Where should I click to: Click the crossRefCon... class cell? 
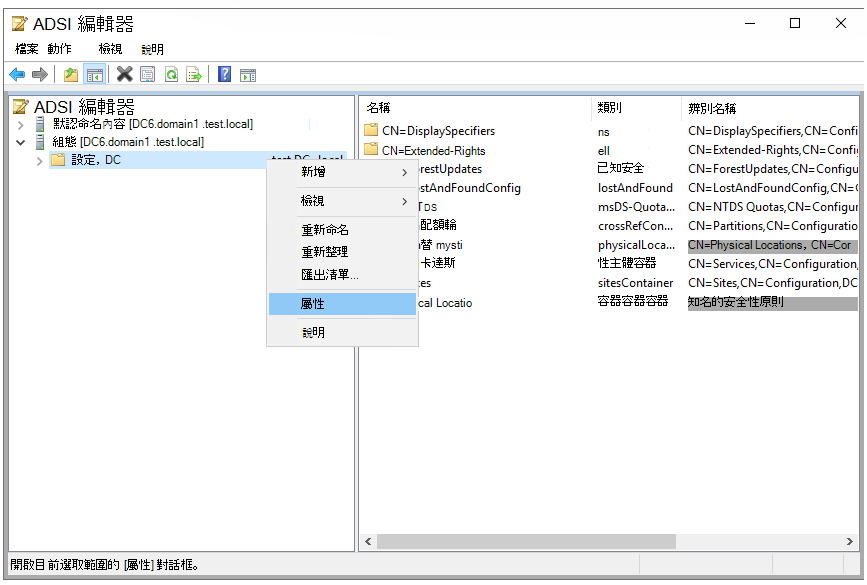pyautogui.click(x=635, y=226)
